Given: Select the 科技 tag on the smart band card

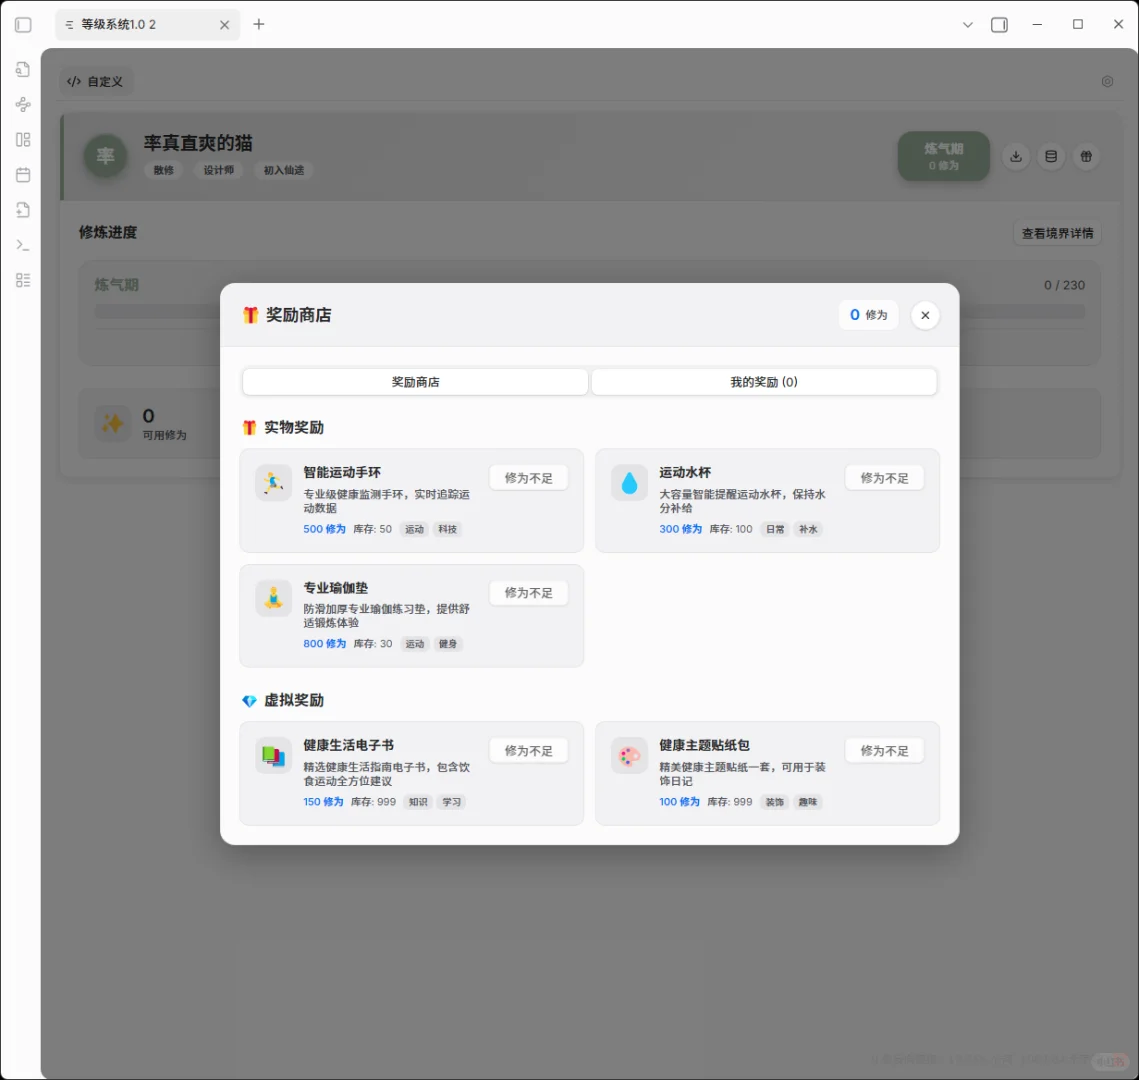Looking at the screenshot, I should pyautogui.click(x=446, y=529).
